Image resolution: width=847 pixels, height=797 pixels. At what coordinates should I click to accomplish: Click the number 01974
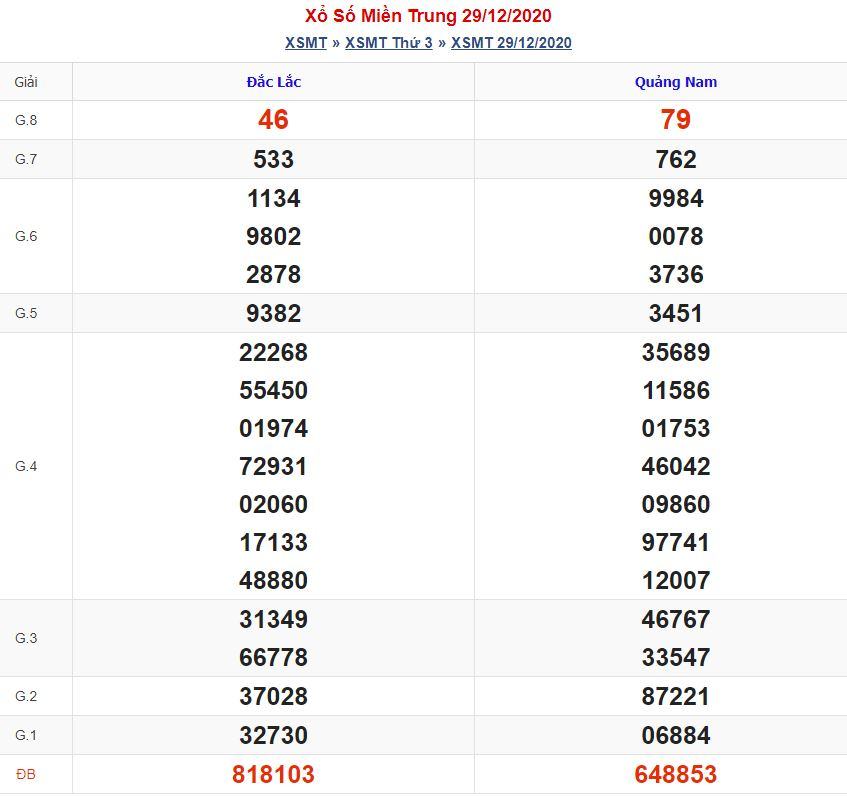pyautogui.click(x=273, y=428)
